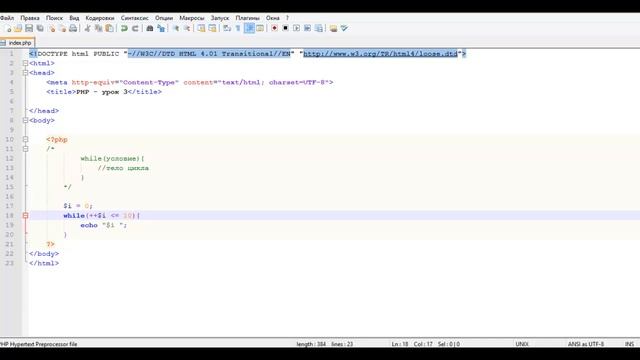Click the w3.org loose.dtd URL on line 1
640x360 pixels.
click(x=380, y=53)
